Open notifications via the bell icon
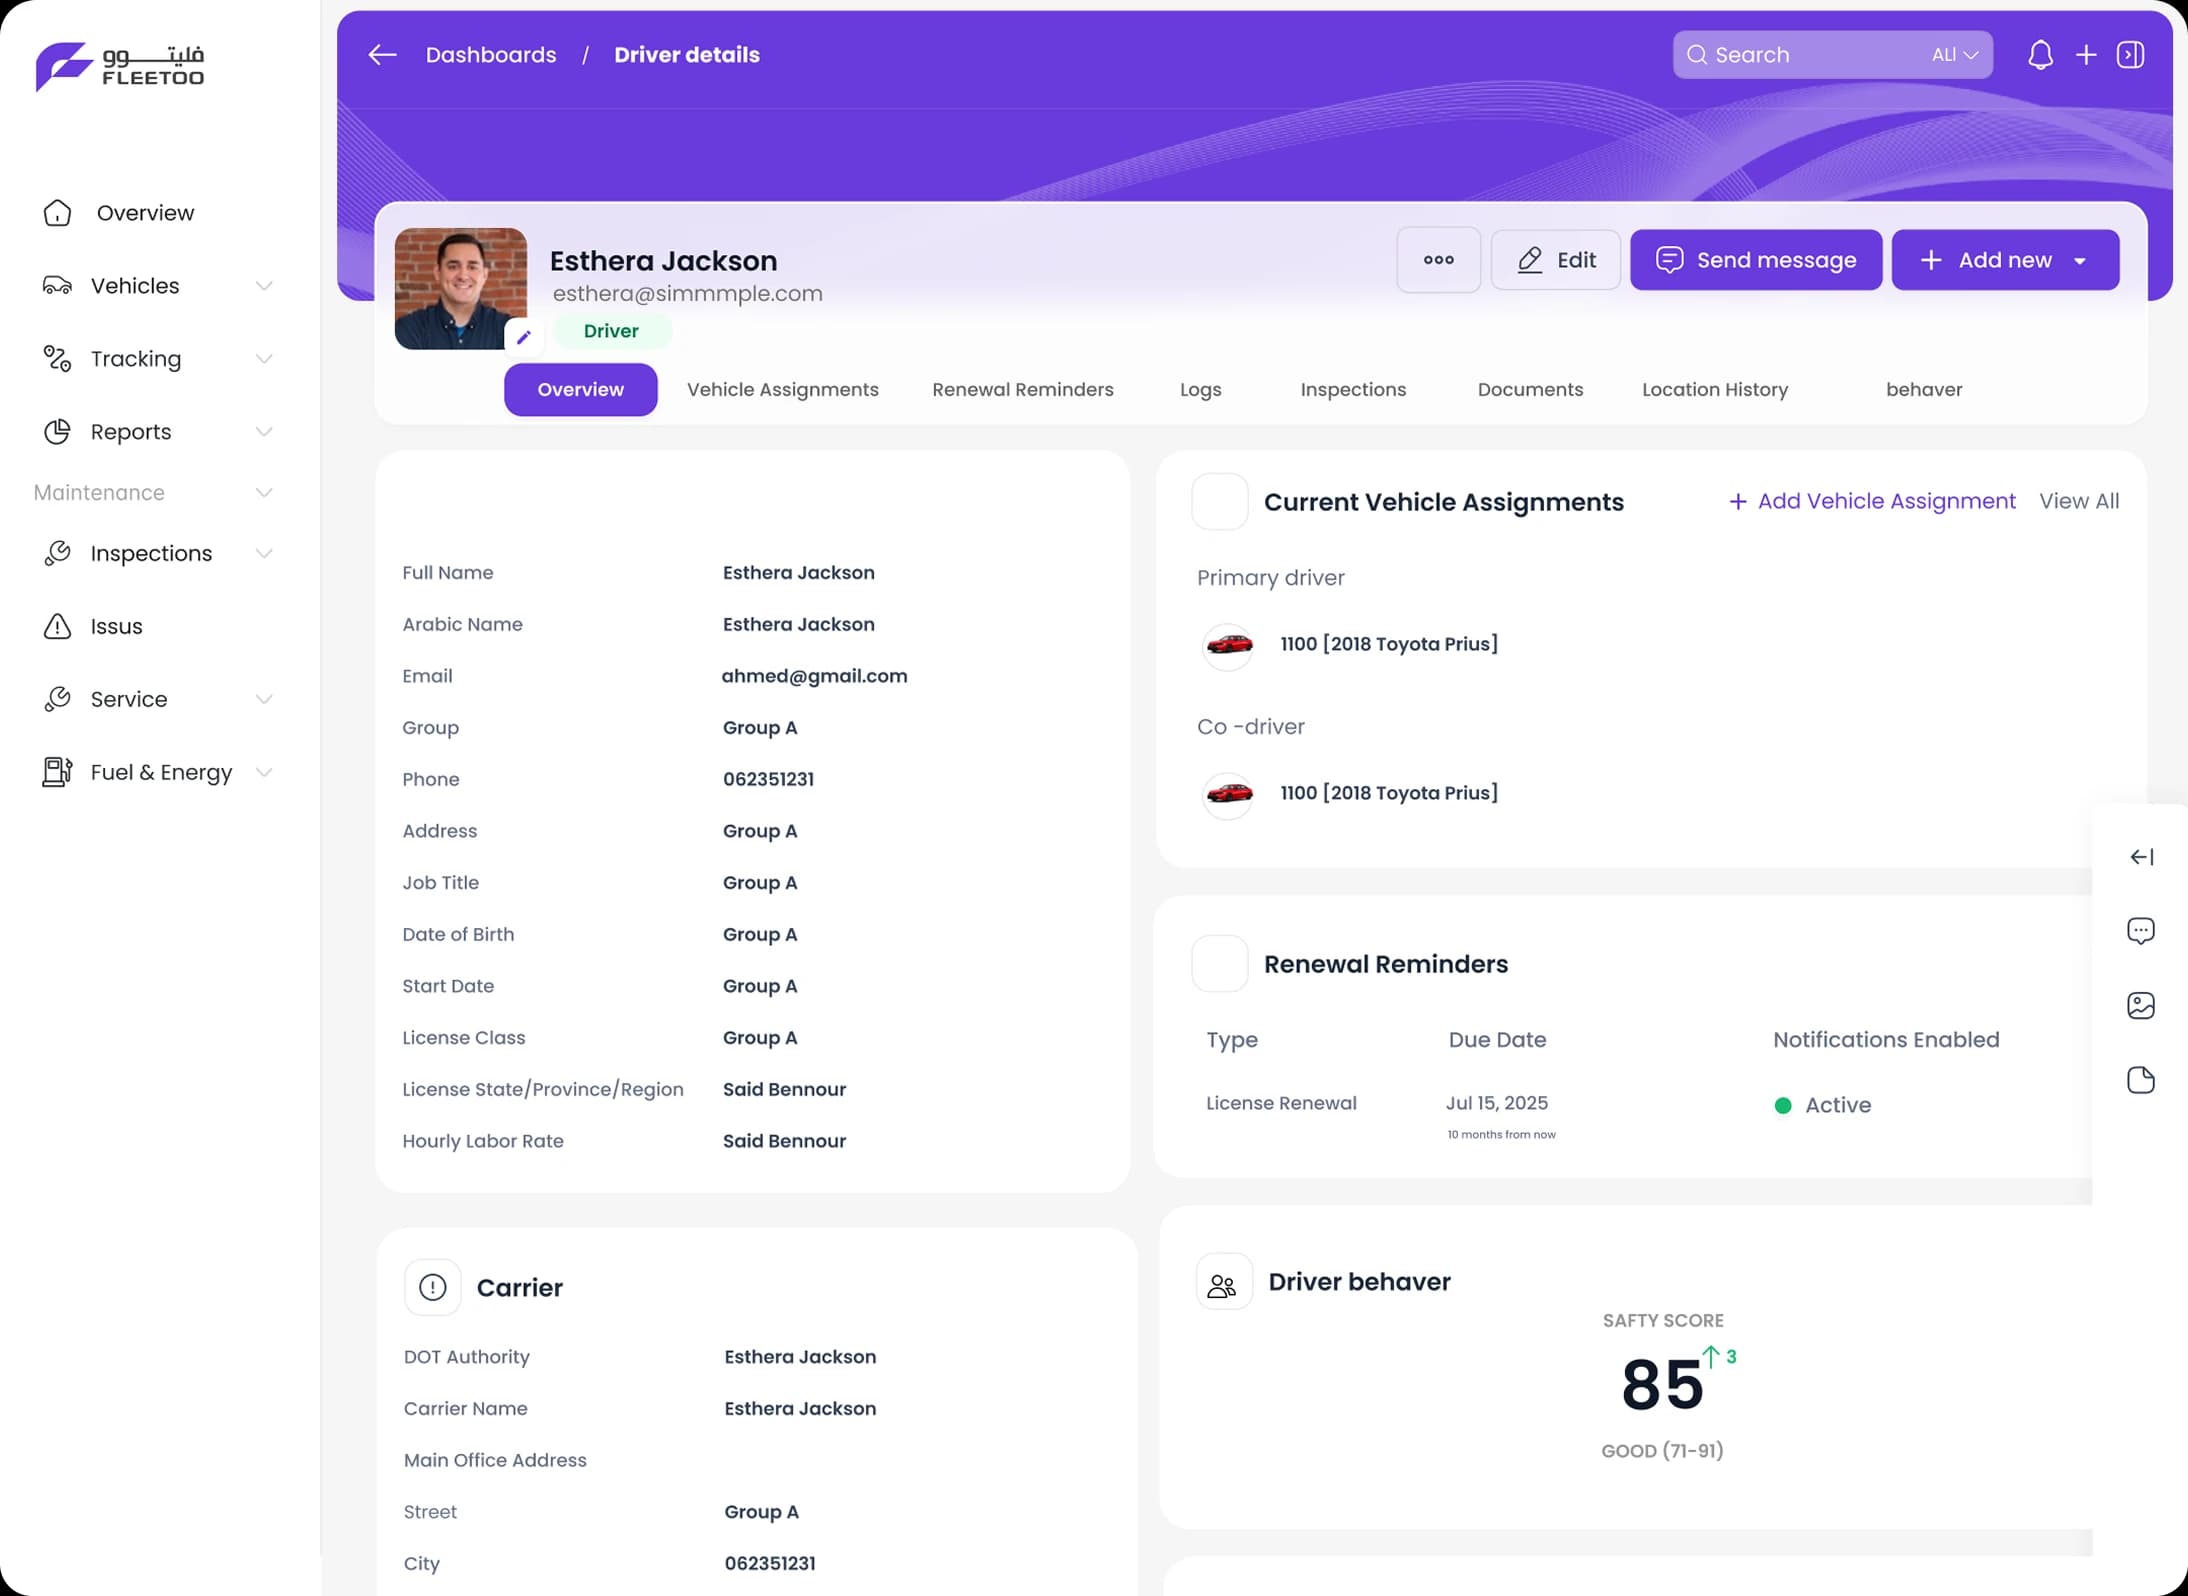 [2040, 55]
